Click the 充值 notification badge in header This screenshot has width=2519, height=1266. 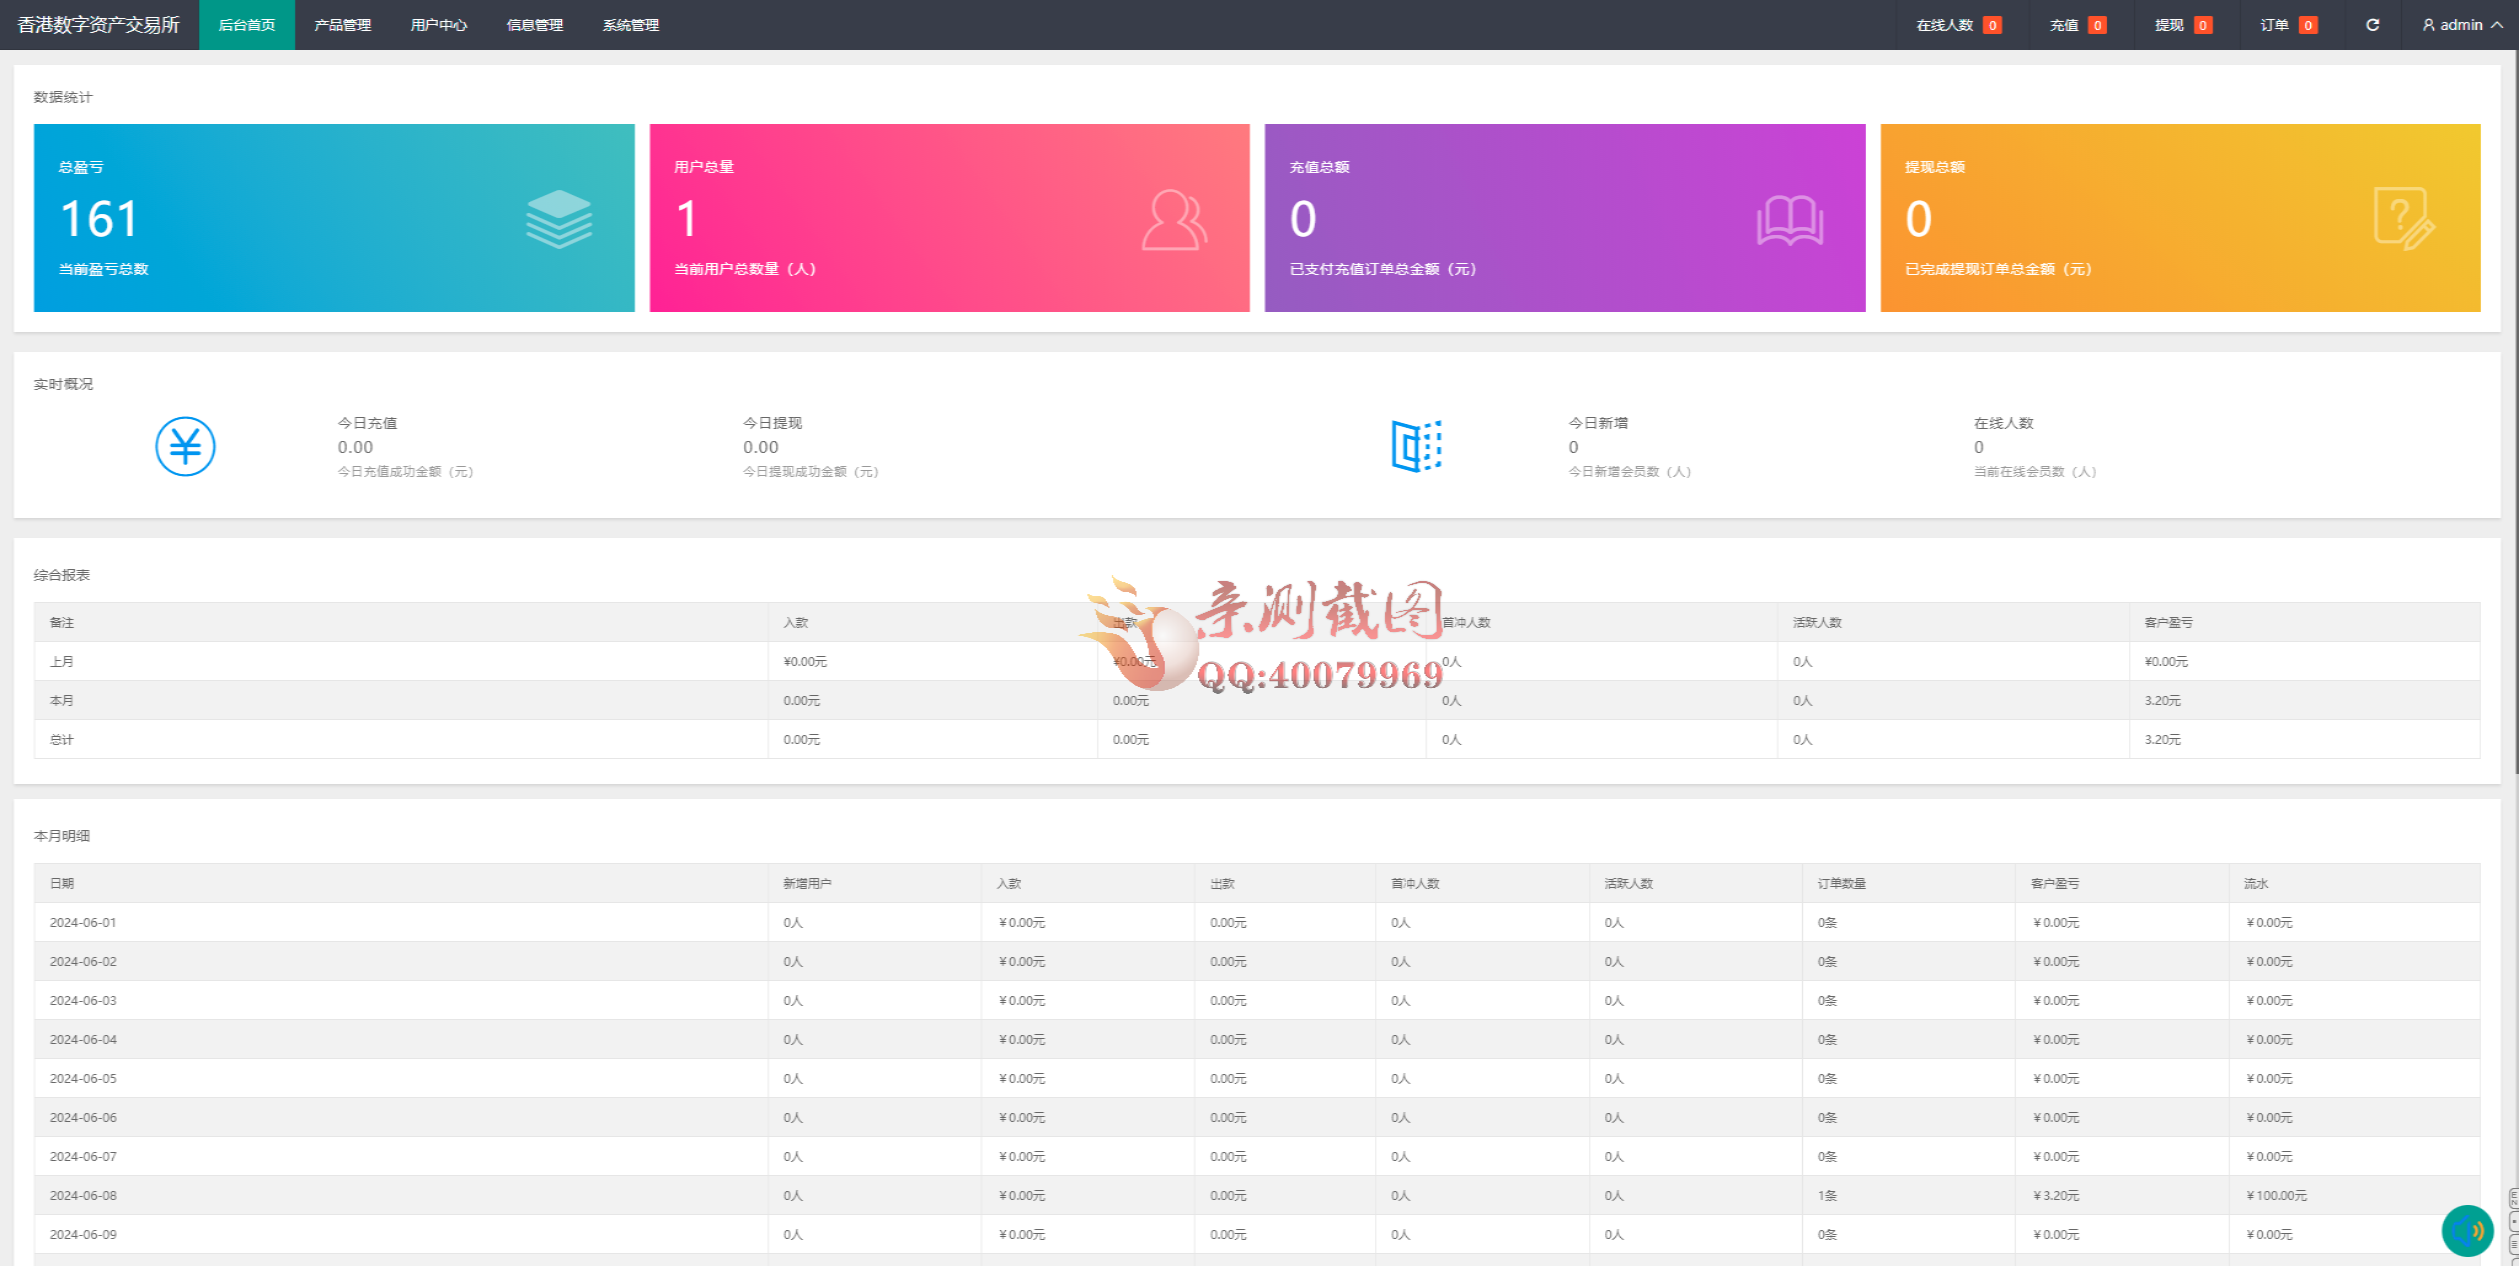coord(2098,25)
